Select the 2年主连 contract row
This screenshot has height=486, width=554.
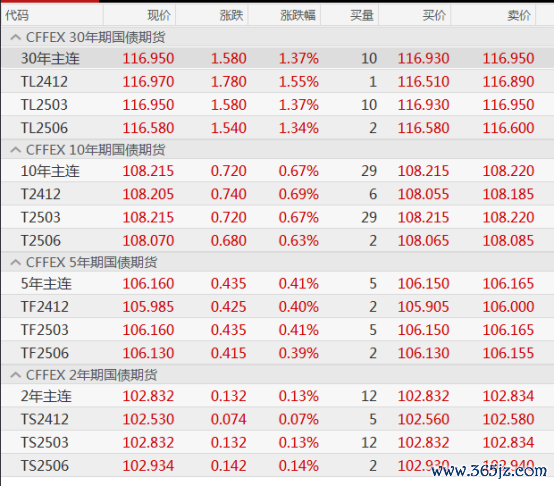click(278, 396)
